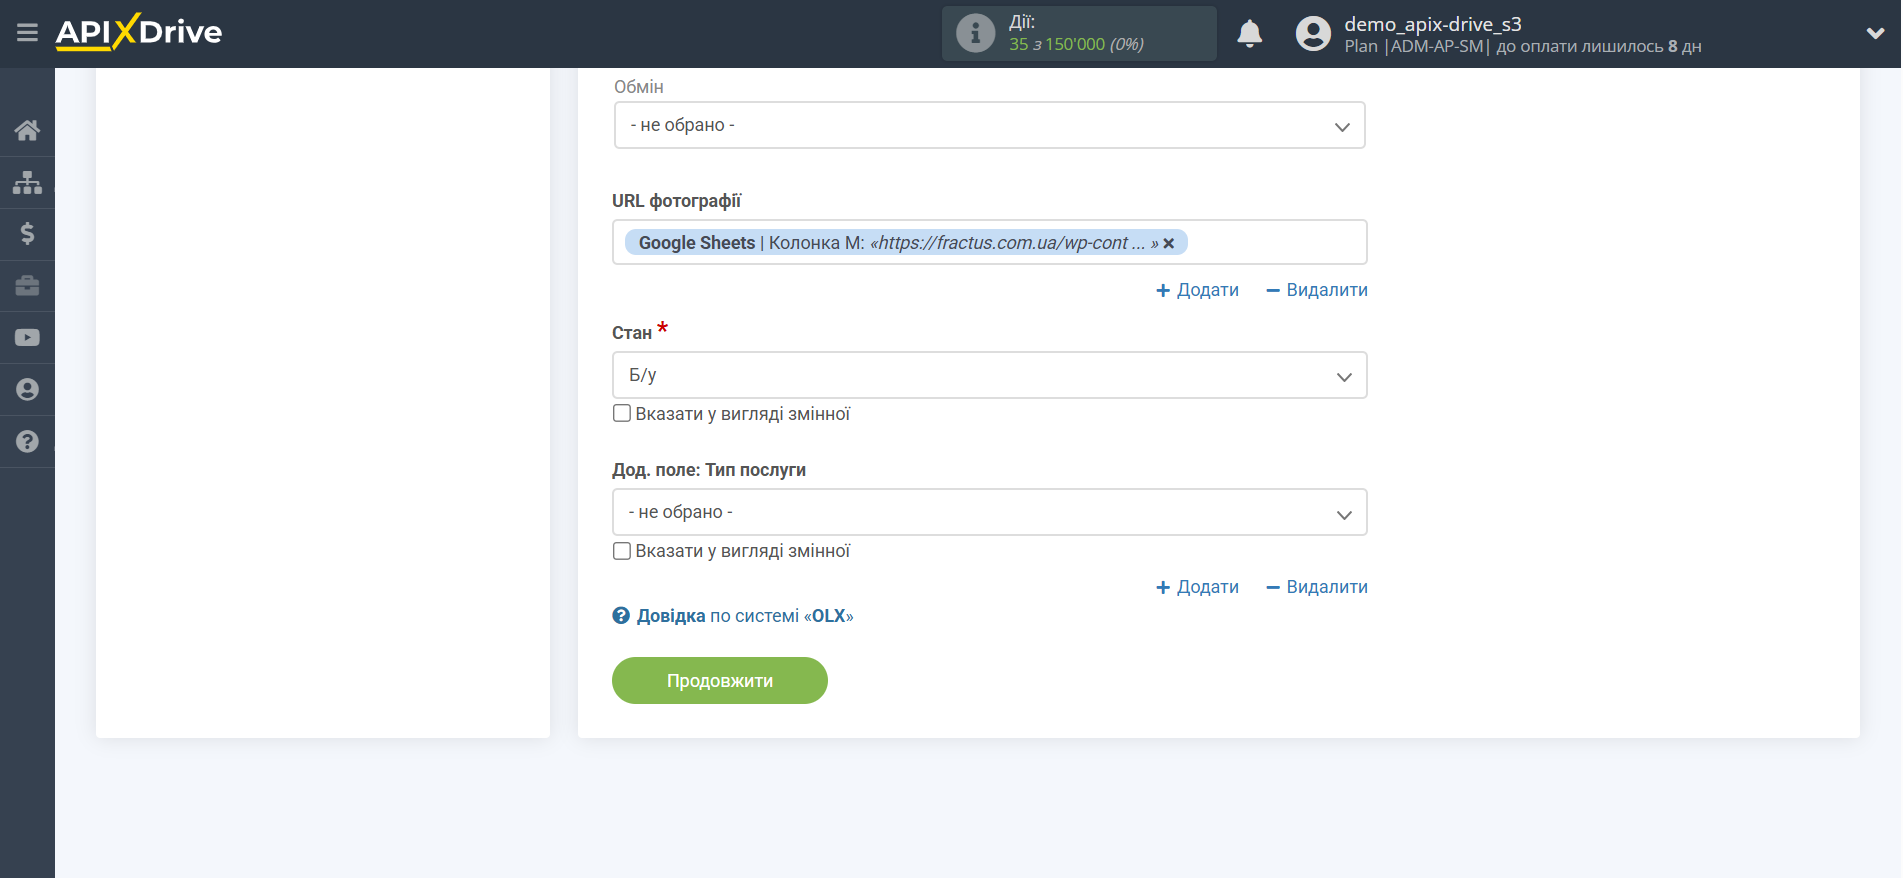This screenshot has width=1903, height=878.
Task: Check 'Вказати у вигляді змінної' under Тип послуги
Action: 622,551
